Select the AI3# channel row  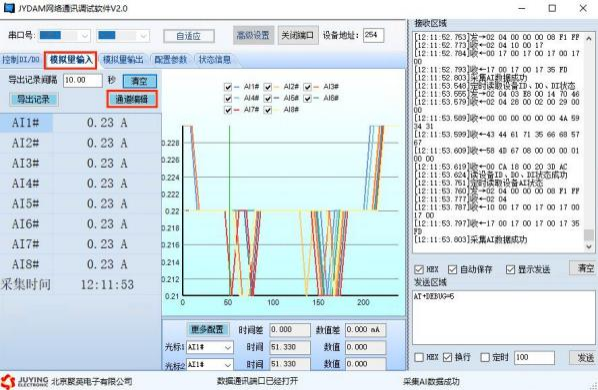[80, 163]
